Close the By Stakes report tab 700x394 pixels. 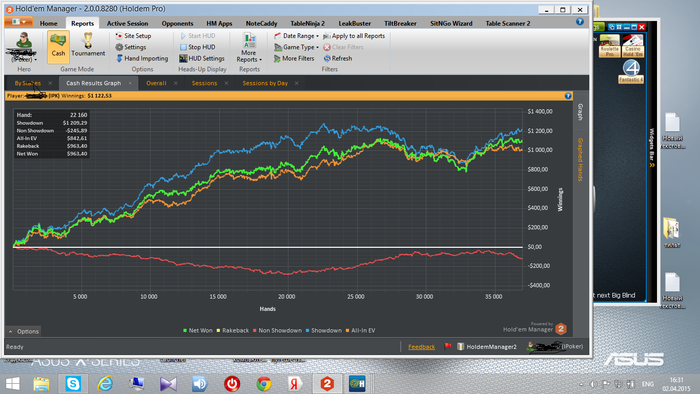pyautogui.click(x=50, y=83)
